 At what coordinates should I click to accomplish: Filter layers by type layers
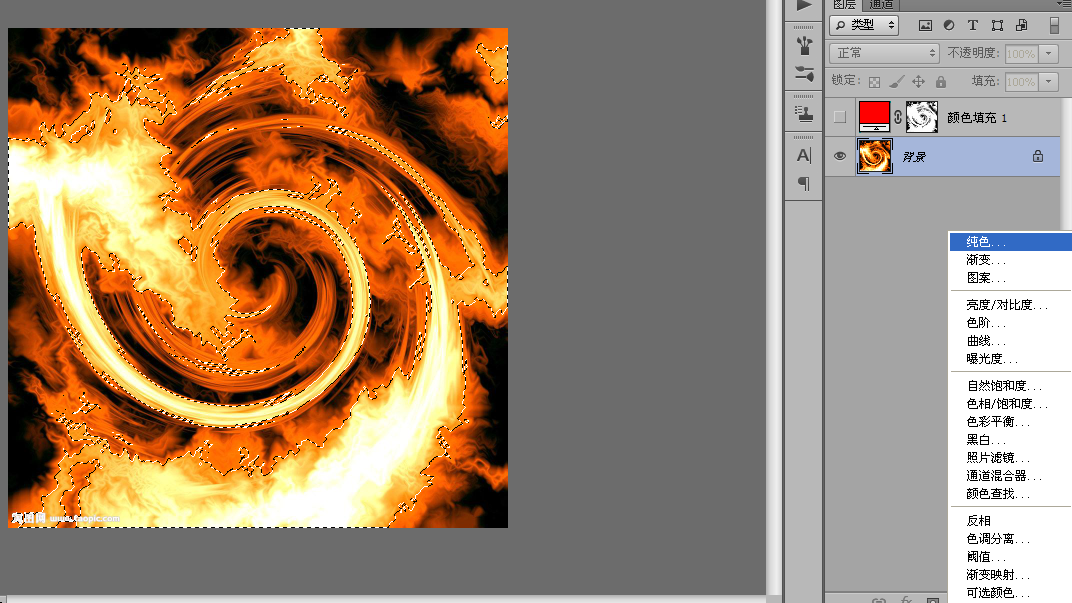973,25
